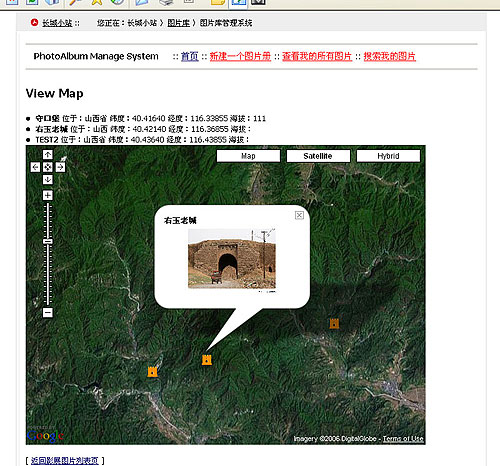Click the zoom slider handle
Screen dimensions: 500x466
point(48,241)
